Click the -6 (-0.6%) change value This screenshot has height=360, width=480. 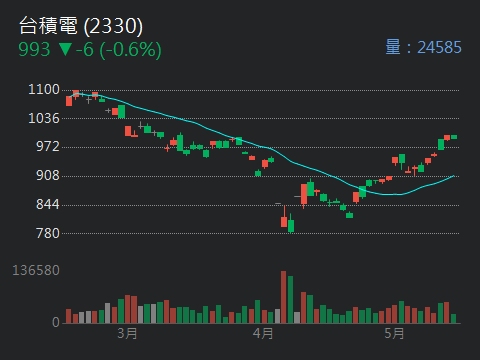[119, 50]
